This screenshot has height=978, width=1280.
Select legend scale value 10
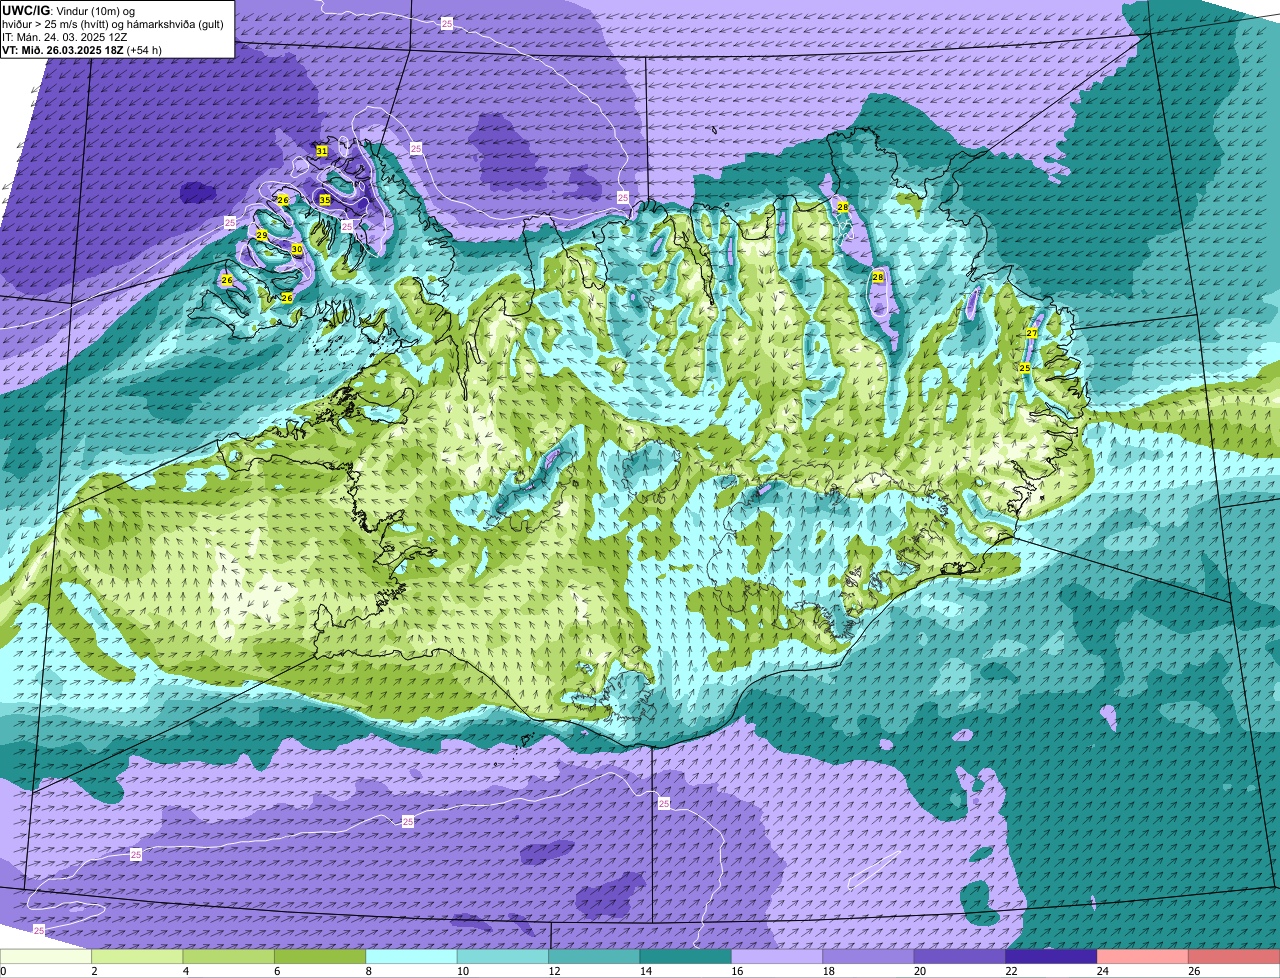pyautogui.click(x=462, y=971)
